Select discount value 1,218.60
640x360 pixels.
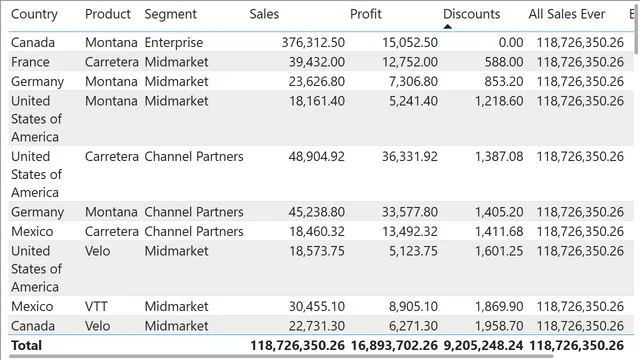tap(499, 101)
